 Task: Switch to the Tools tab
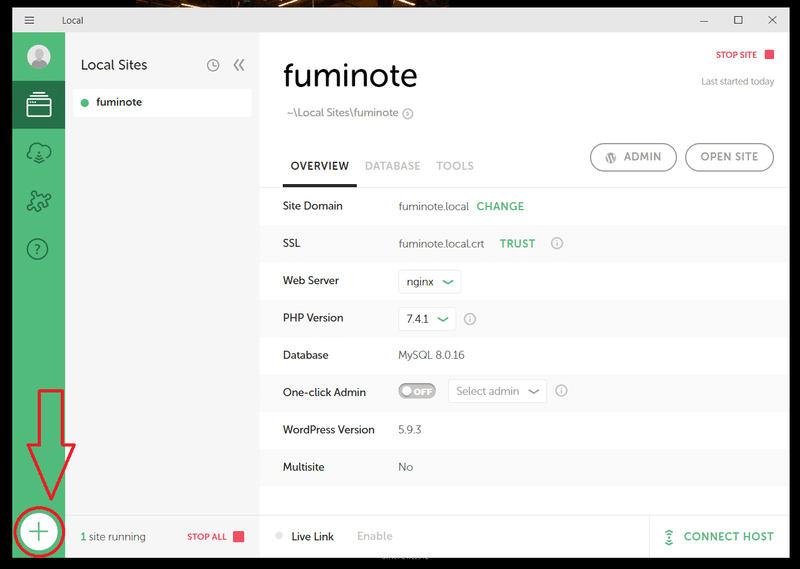455,166
